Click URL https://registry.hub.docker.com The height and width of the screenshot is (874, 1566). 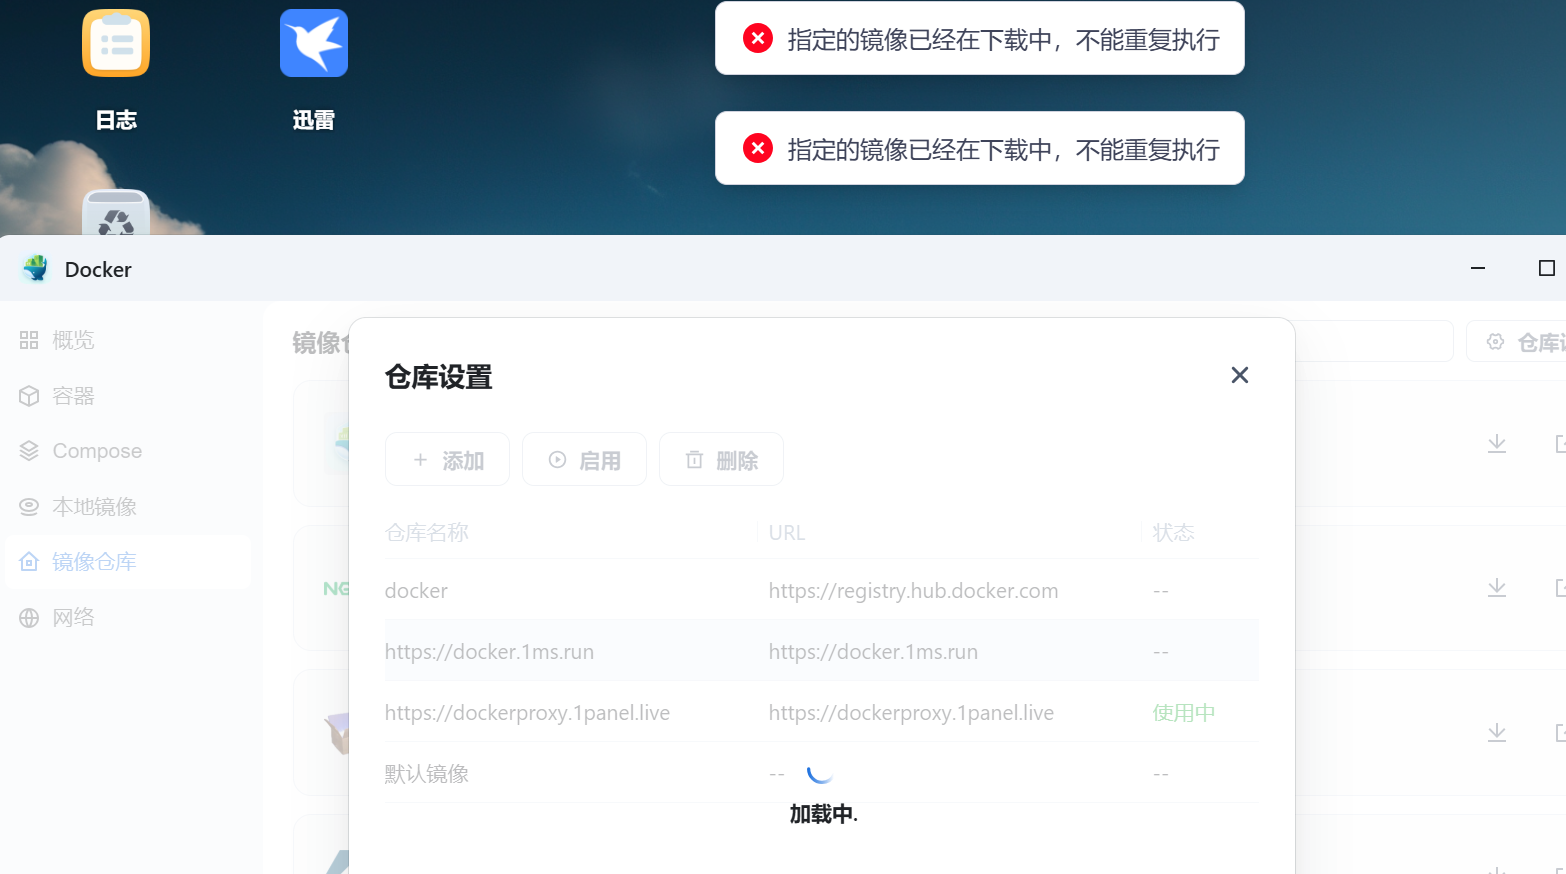(913, 591)
